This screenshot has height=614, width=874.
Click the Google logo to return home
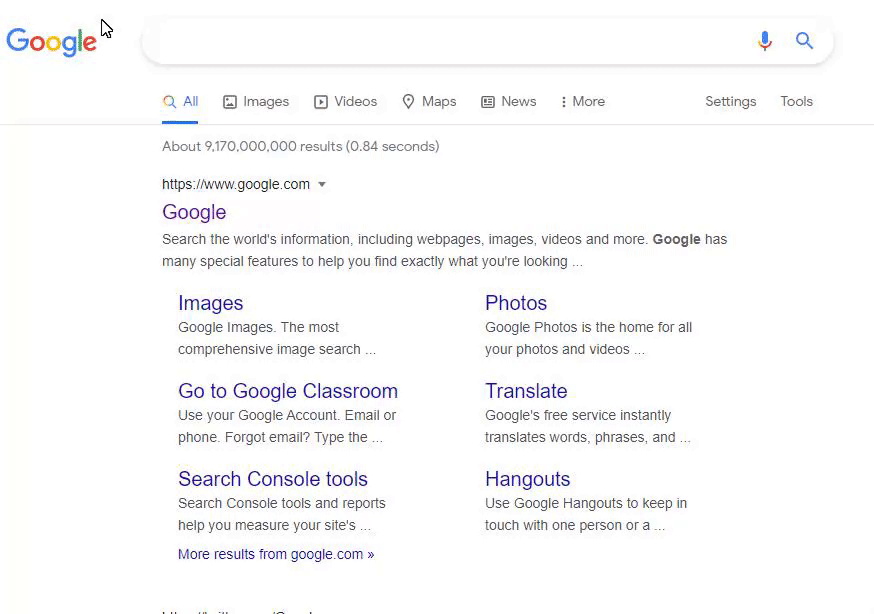(x=52, y=41)
